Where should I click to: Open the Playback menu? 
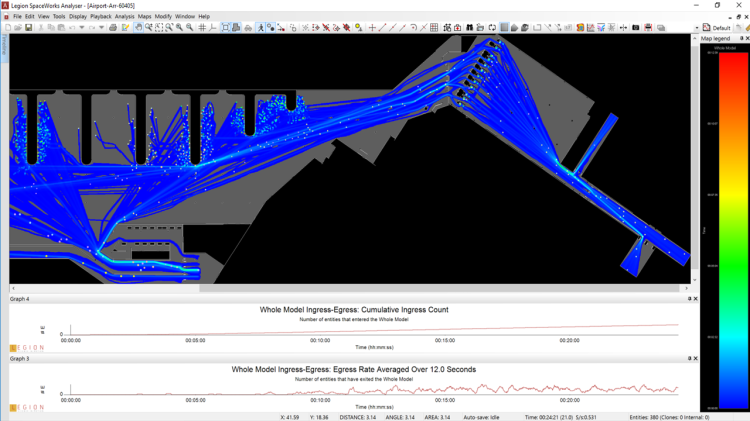[x=100, y=16]
